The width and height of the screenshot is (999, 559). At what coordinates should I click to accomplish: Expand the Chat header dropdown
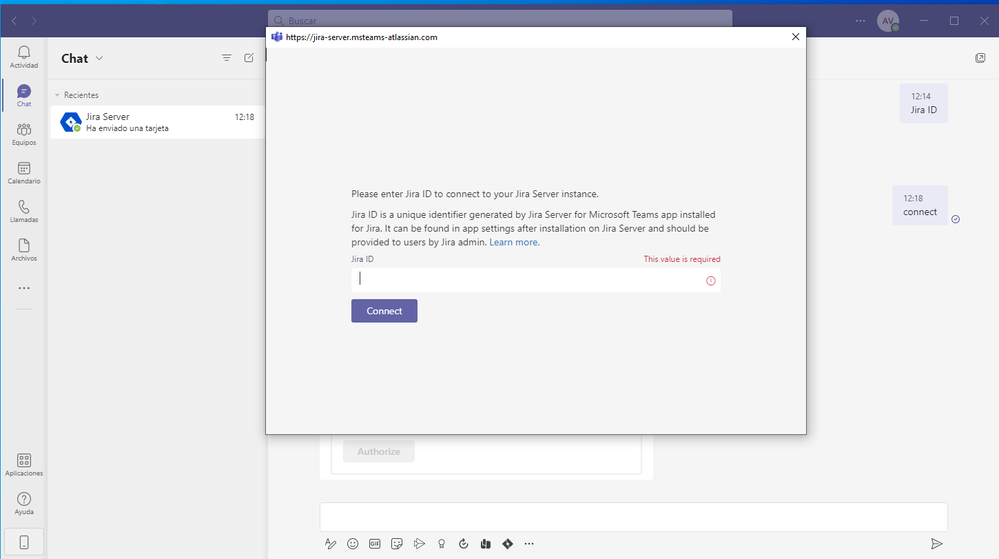click(99, 58)
